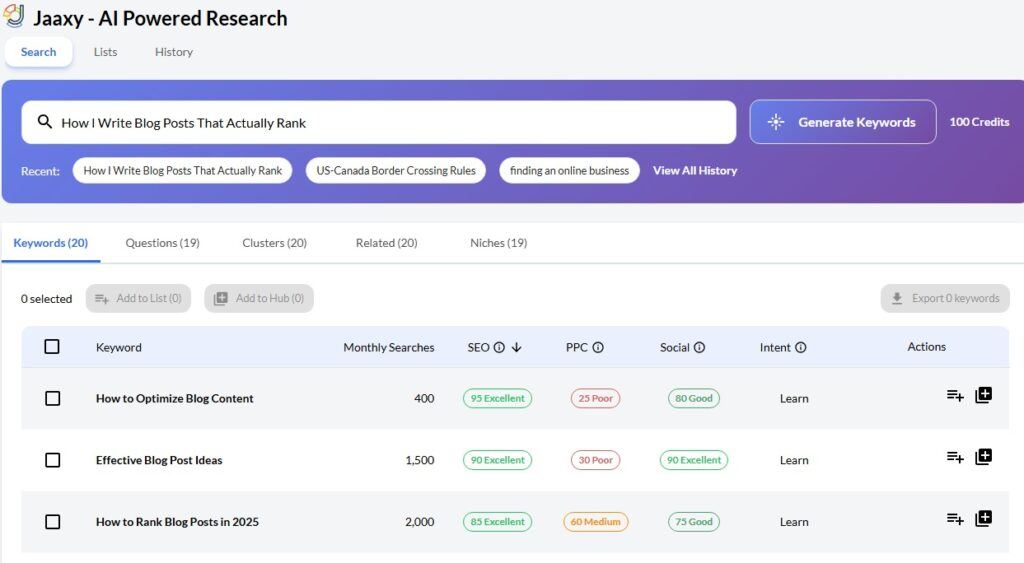Open the History tab at top
Screen dimensions: 1024x563
(174, 52)
